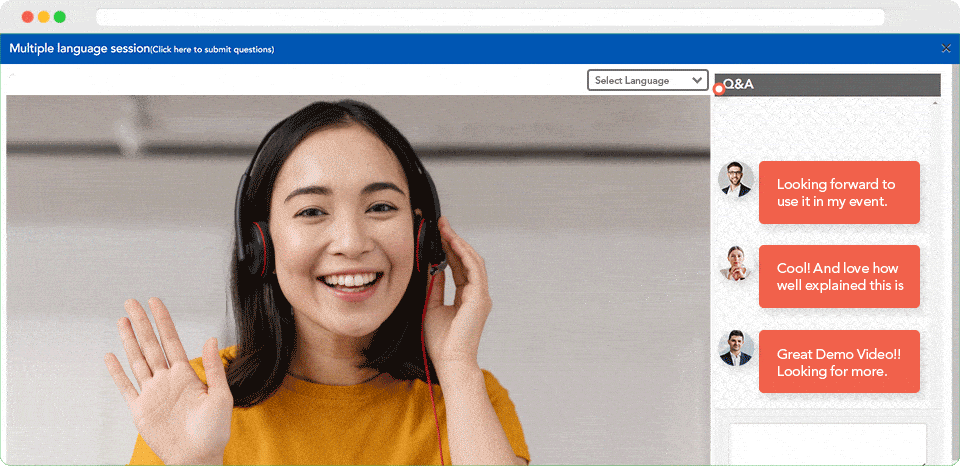Select the 'Great Demo Video!!' message
This screenshot has width=960, height=466.
click(839, 361)
